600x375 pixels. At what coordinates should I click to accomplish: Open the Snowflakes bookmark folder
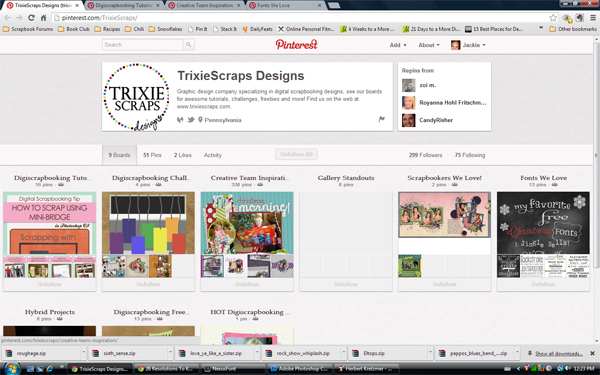click(x=165, y=29)
